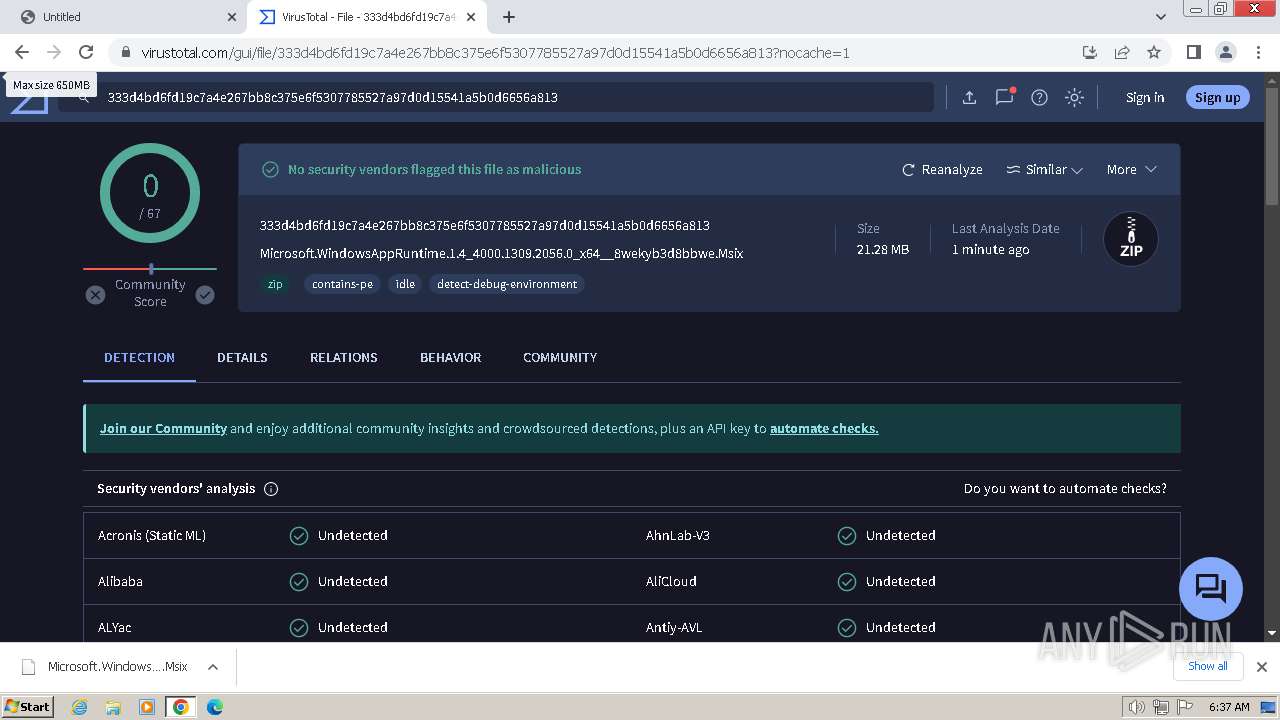1280x720 pixels.
Task: Open the chat bubble floating button
Action: (x=1211, y=588)
